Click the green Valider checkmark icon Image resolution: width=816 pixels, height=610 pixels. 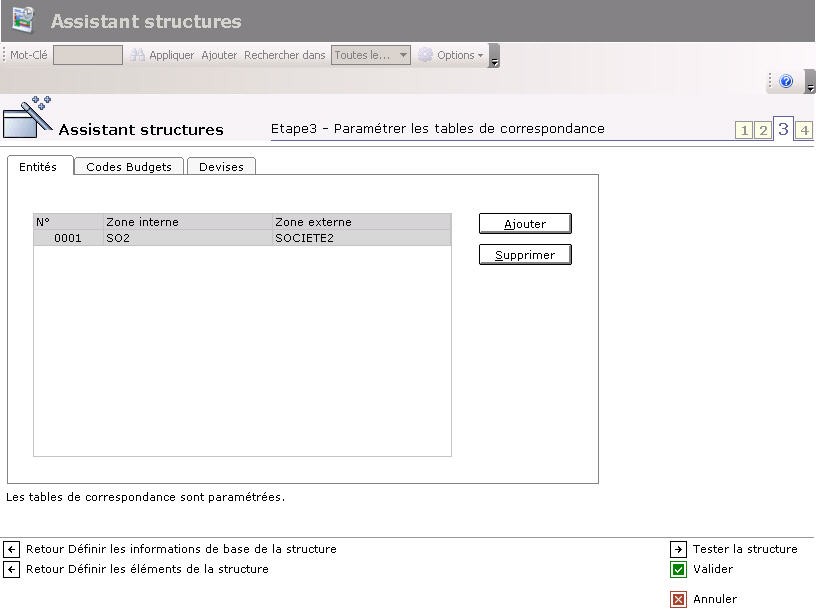pos(679,570)
